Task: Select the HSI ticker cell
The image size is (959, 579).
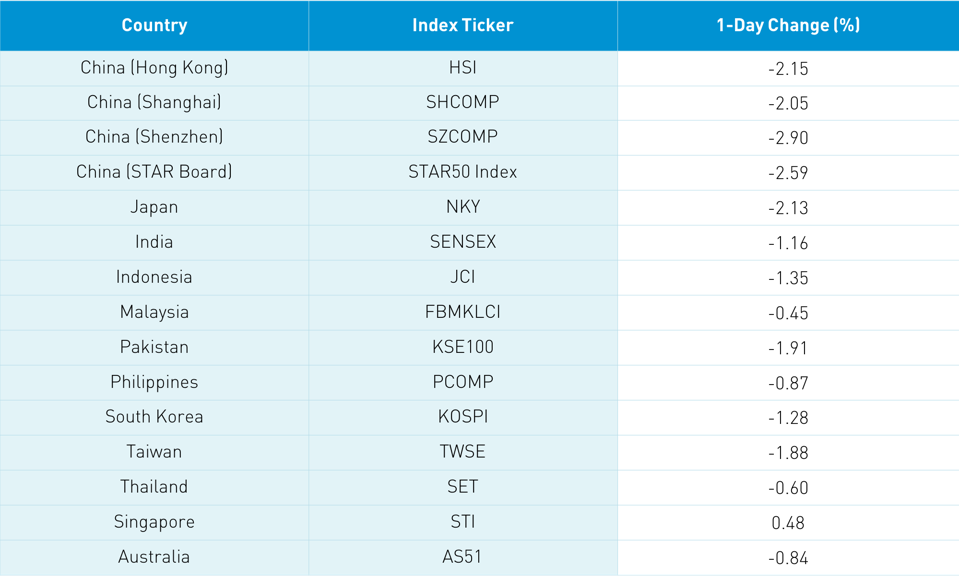Action: click(x=463, y=68)
